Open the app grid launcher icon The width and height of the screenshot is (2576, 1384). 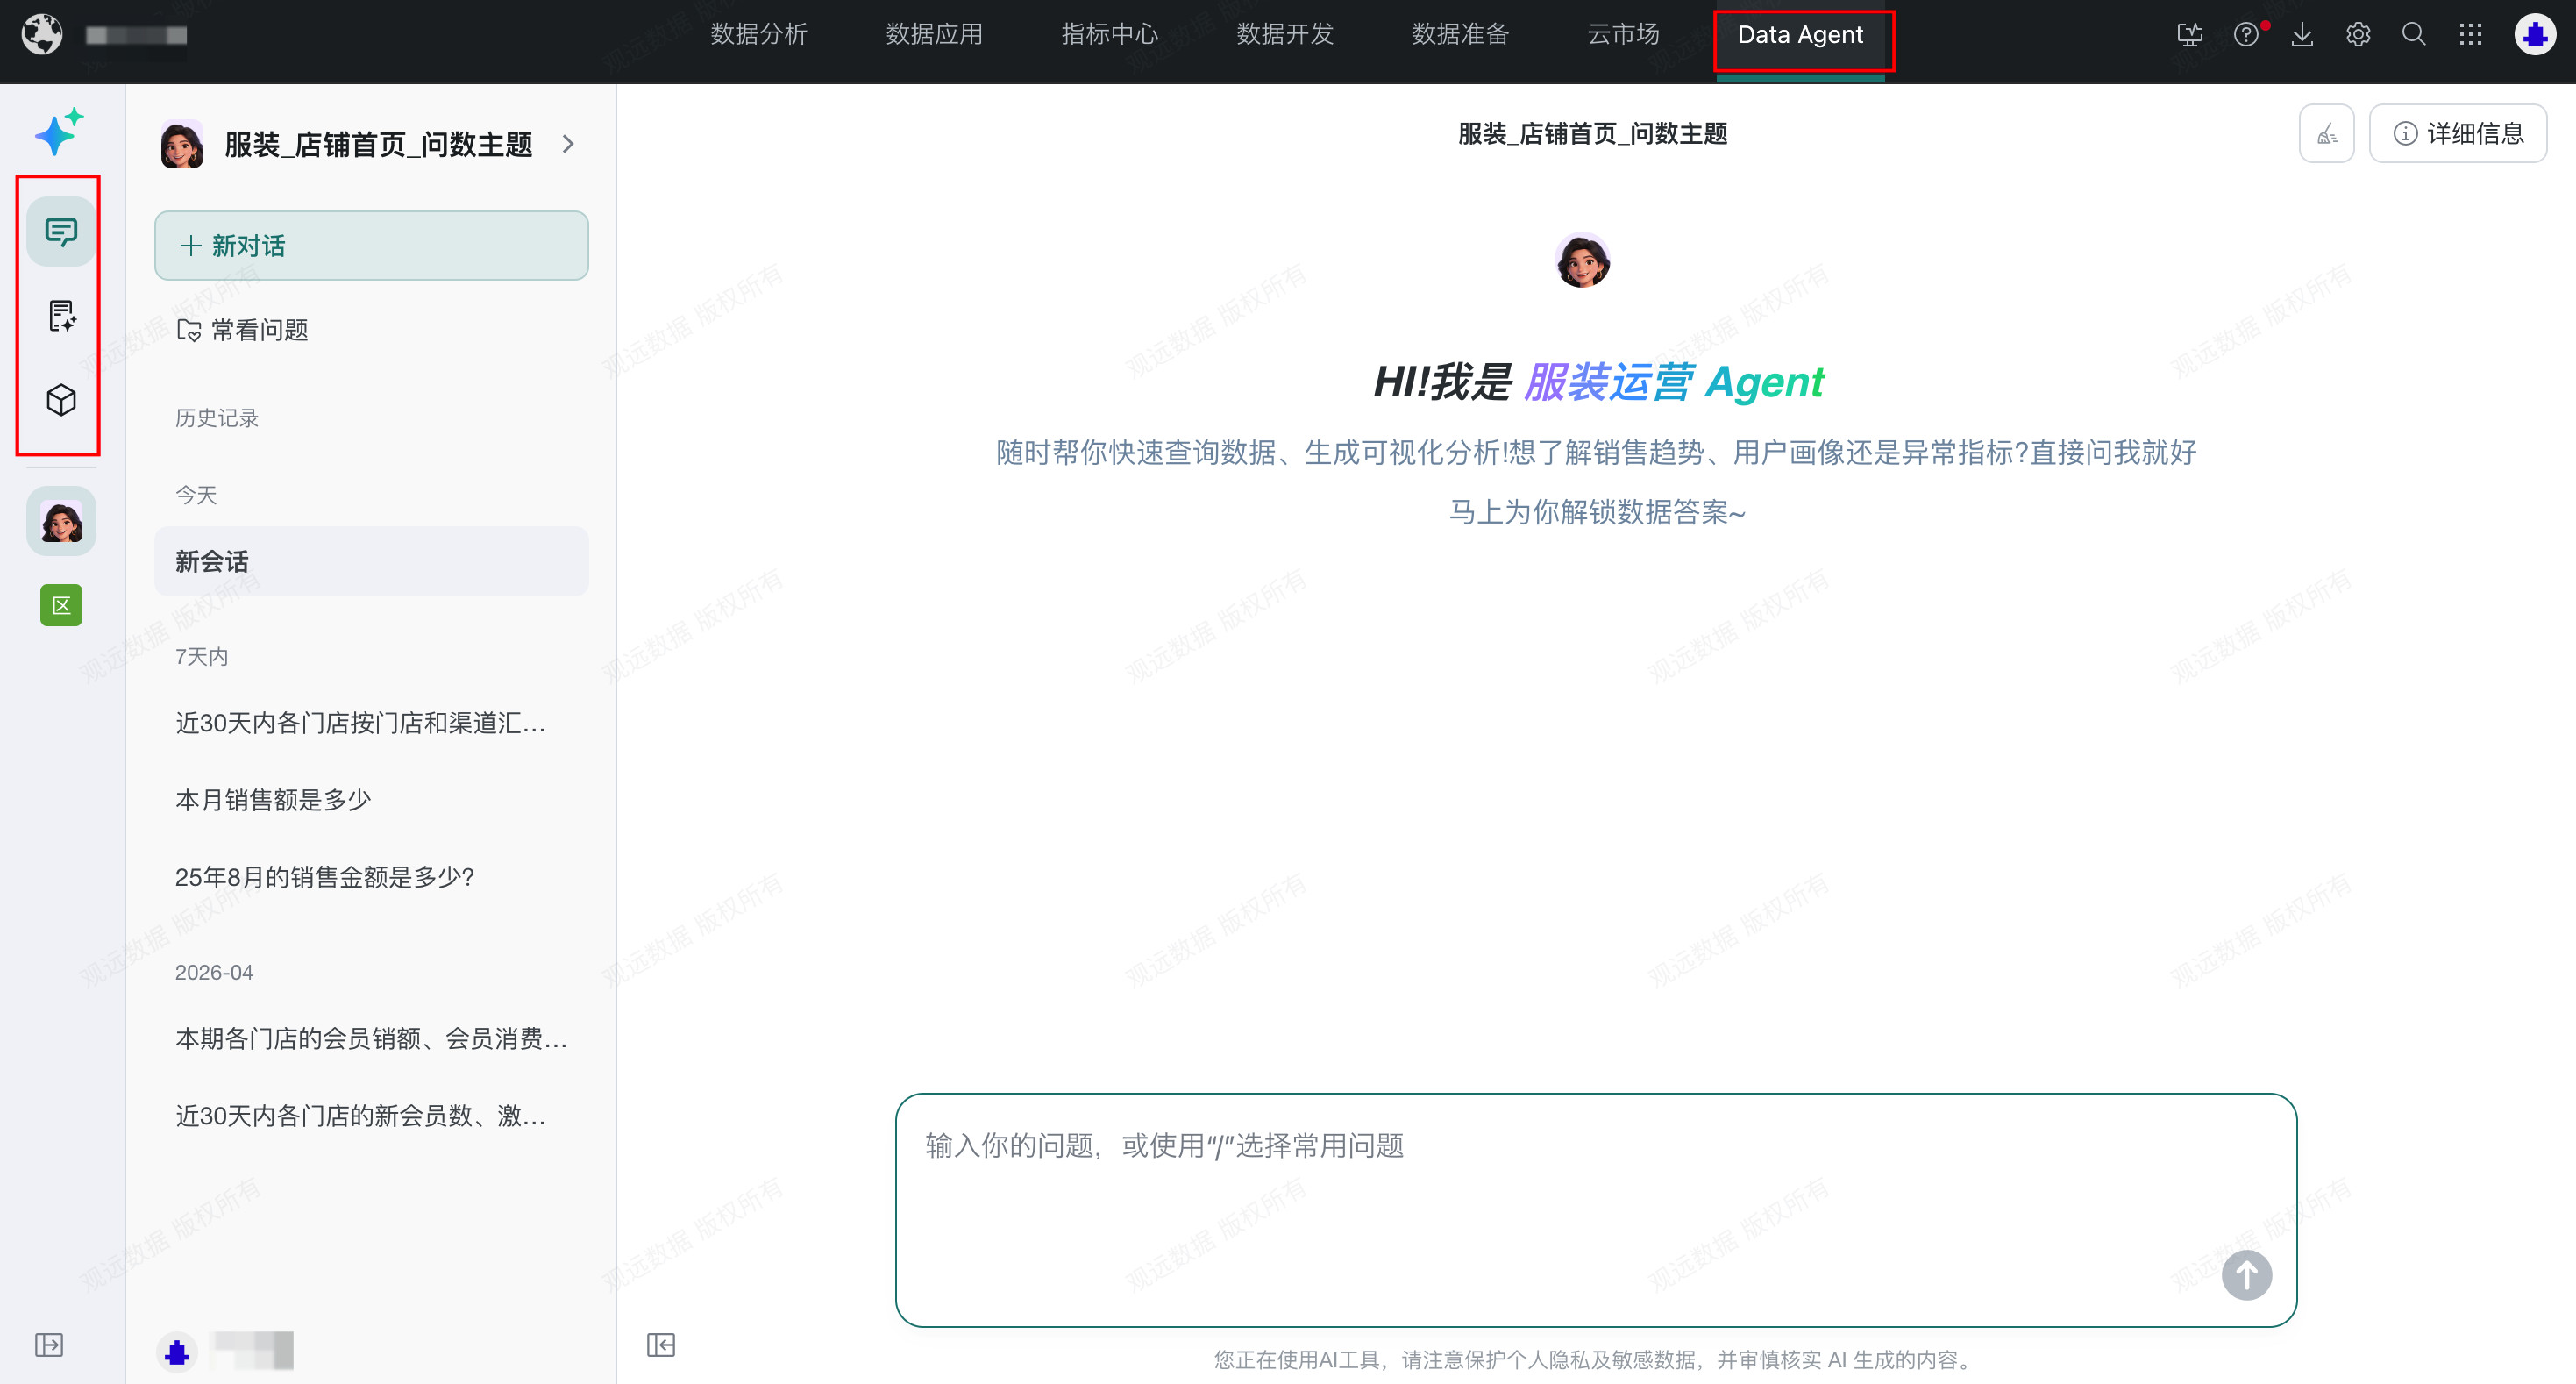click(x=2470, y=35)
